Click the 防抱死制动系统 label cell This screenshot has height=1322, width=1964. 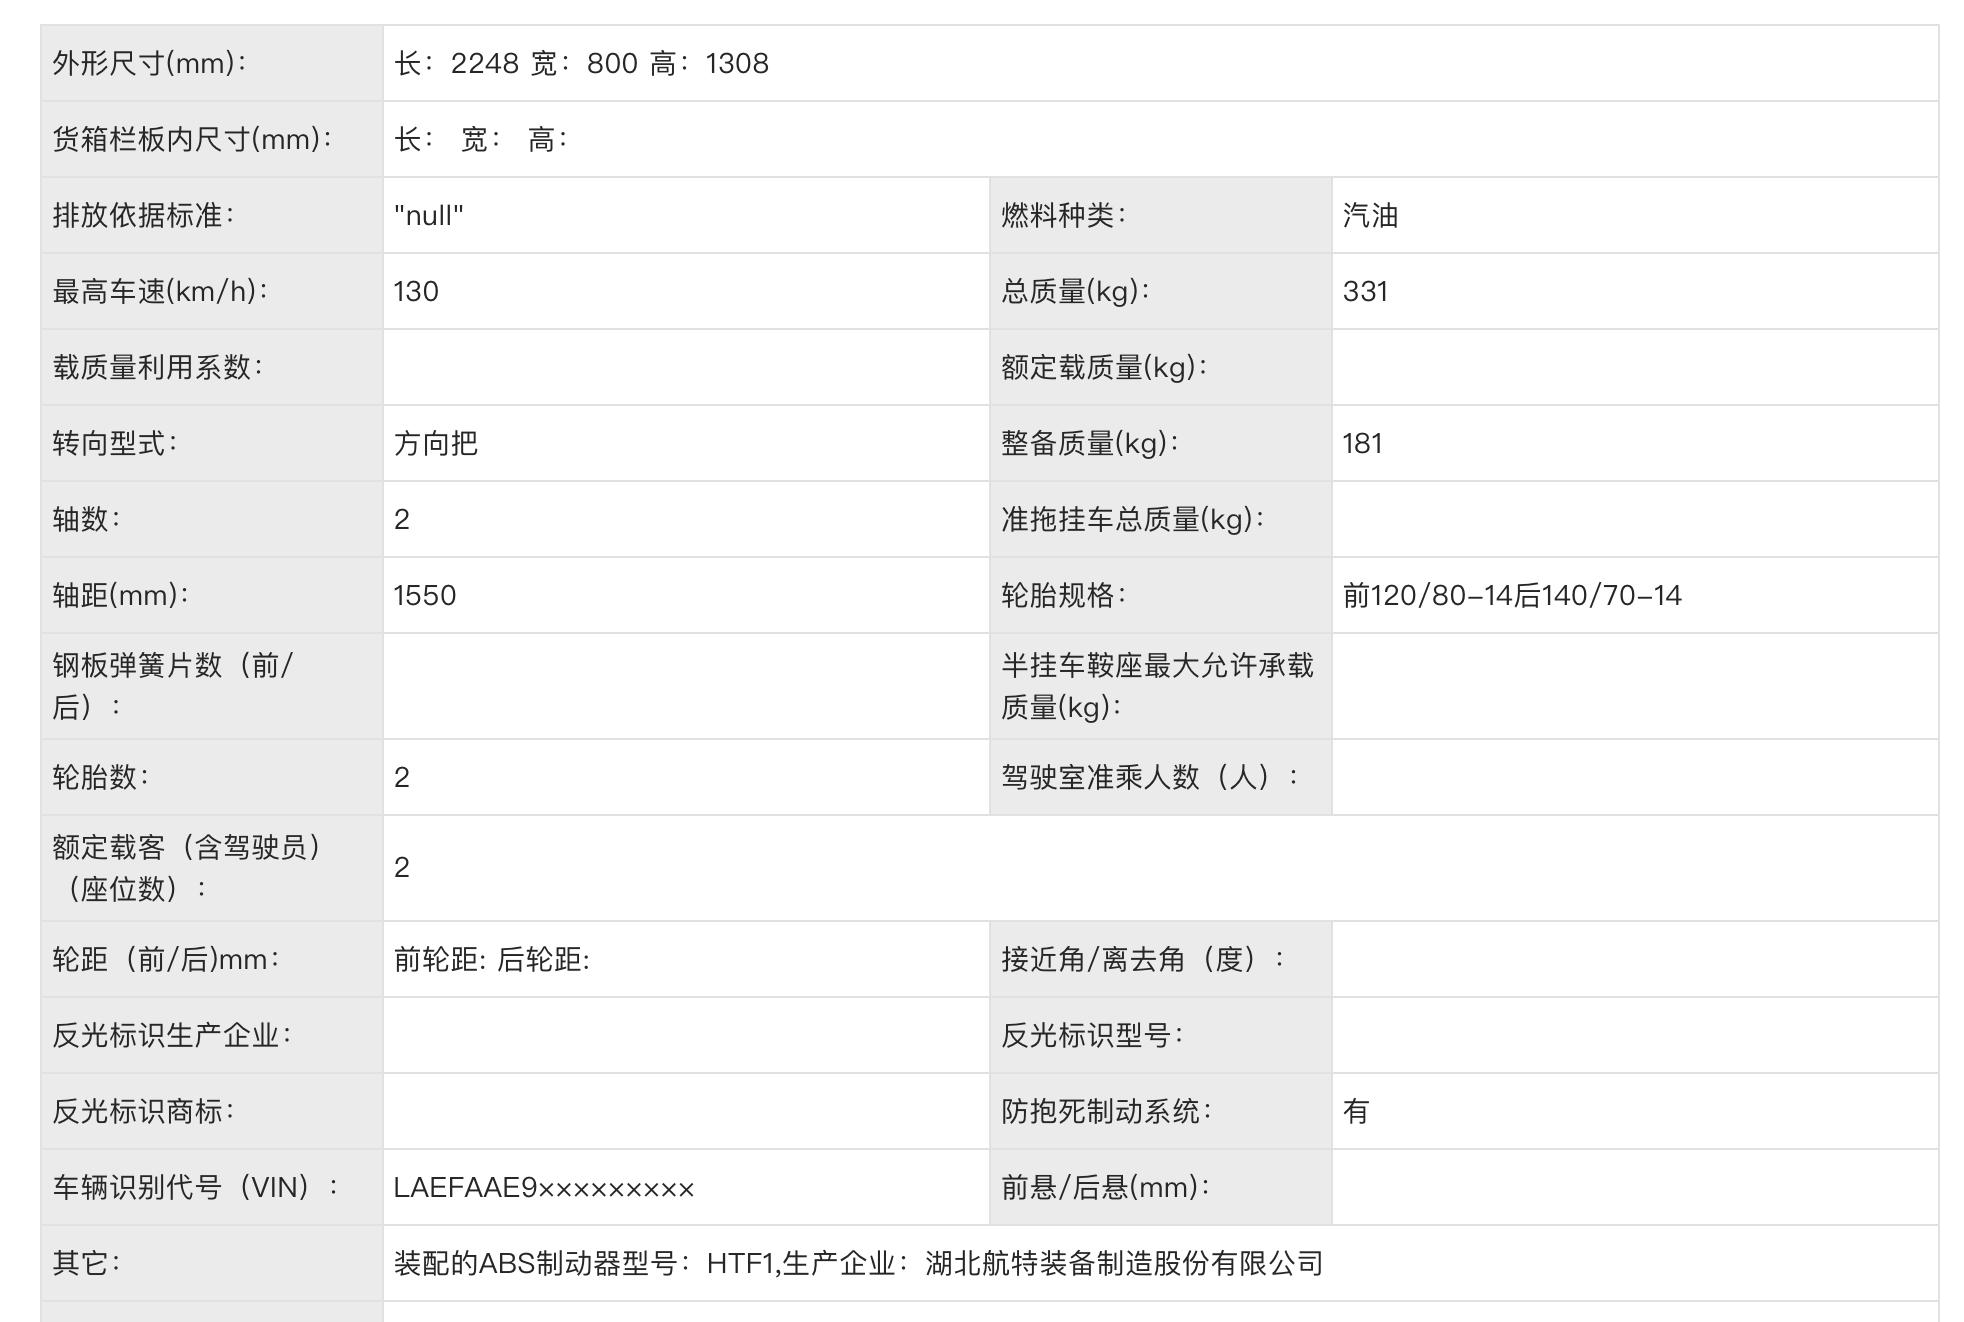pos(1106,1112)
